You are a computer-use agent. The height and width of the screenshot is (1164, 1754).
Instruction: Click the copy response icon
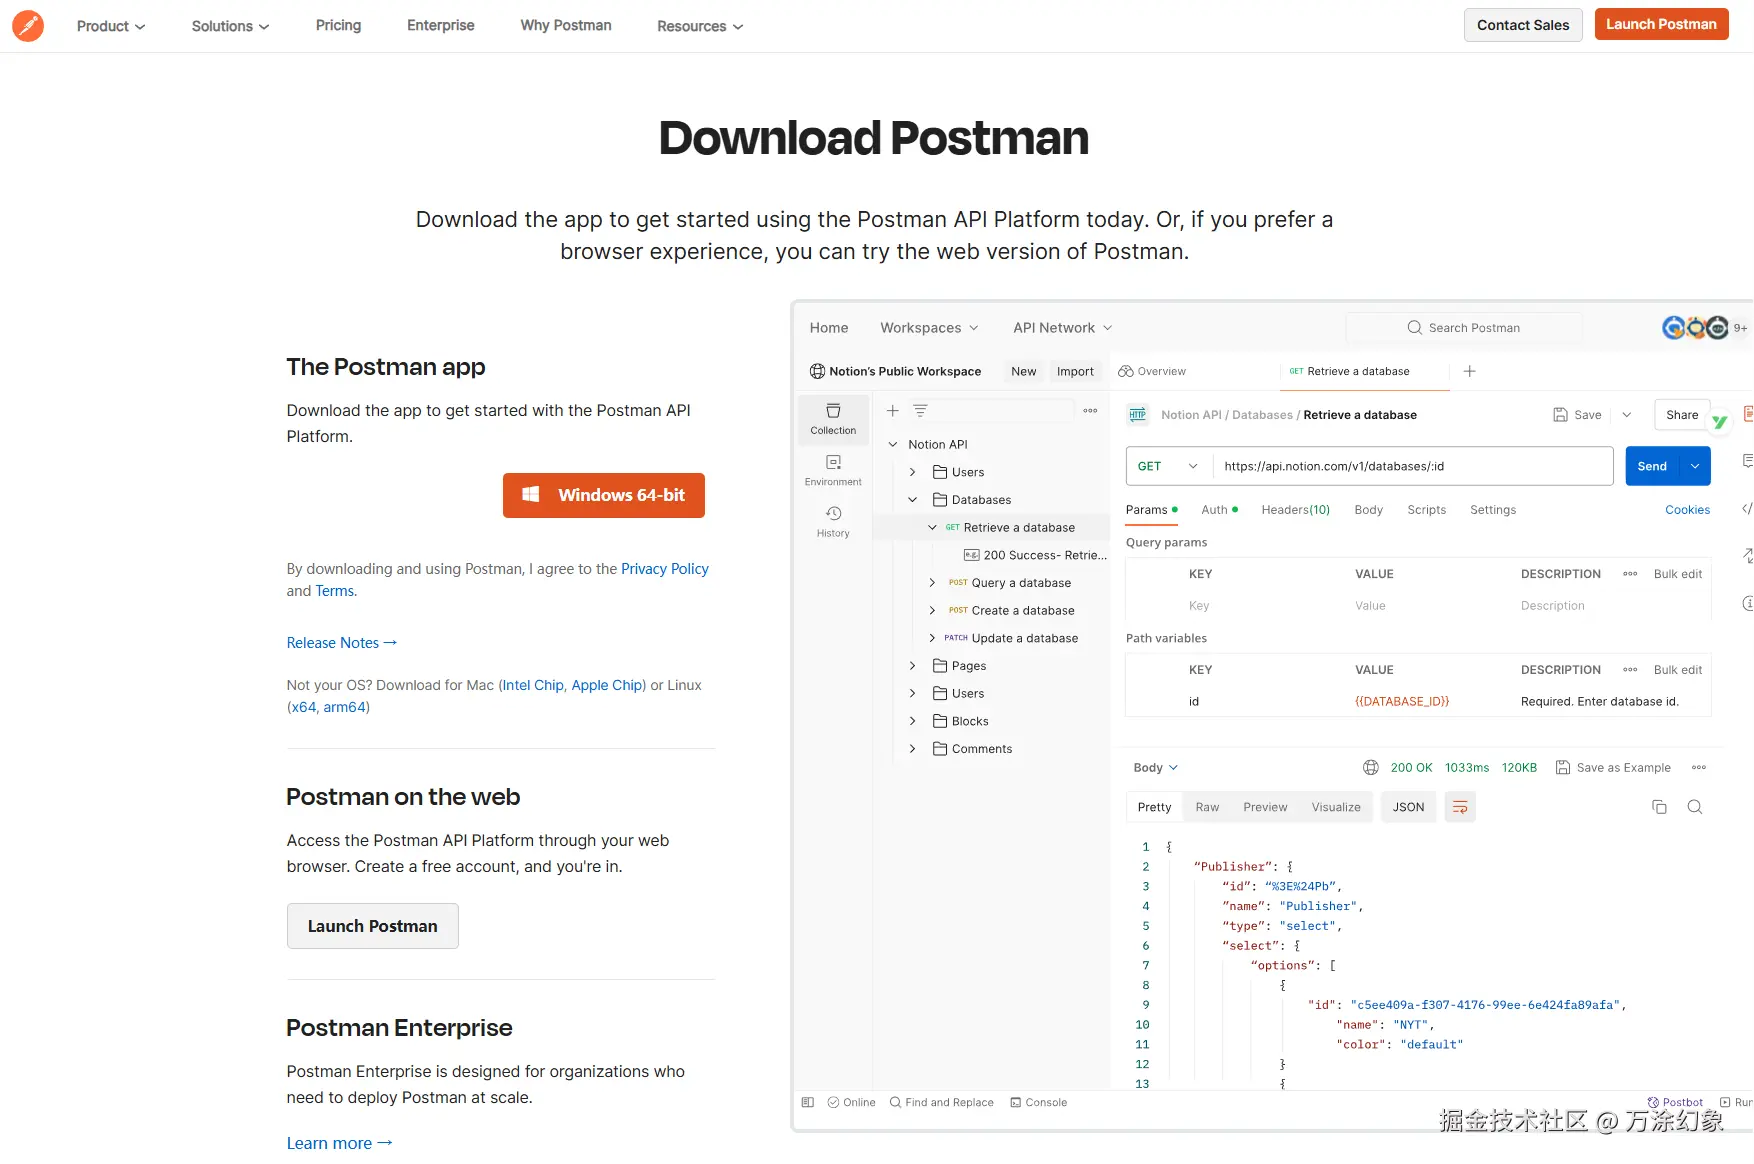[x=1659, y=807]
